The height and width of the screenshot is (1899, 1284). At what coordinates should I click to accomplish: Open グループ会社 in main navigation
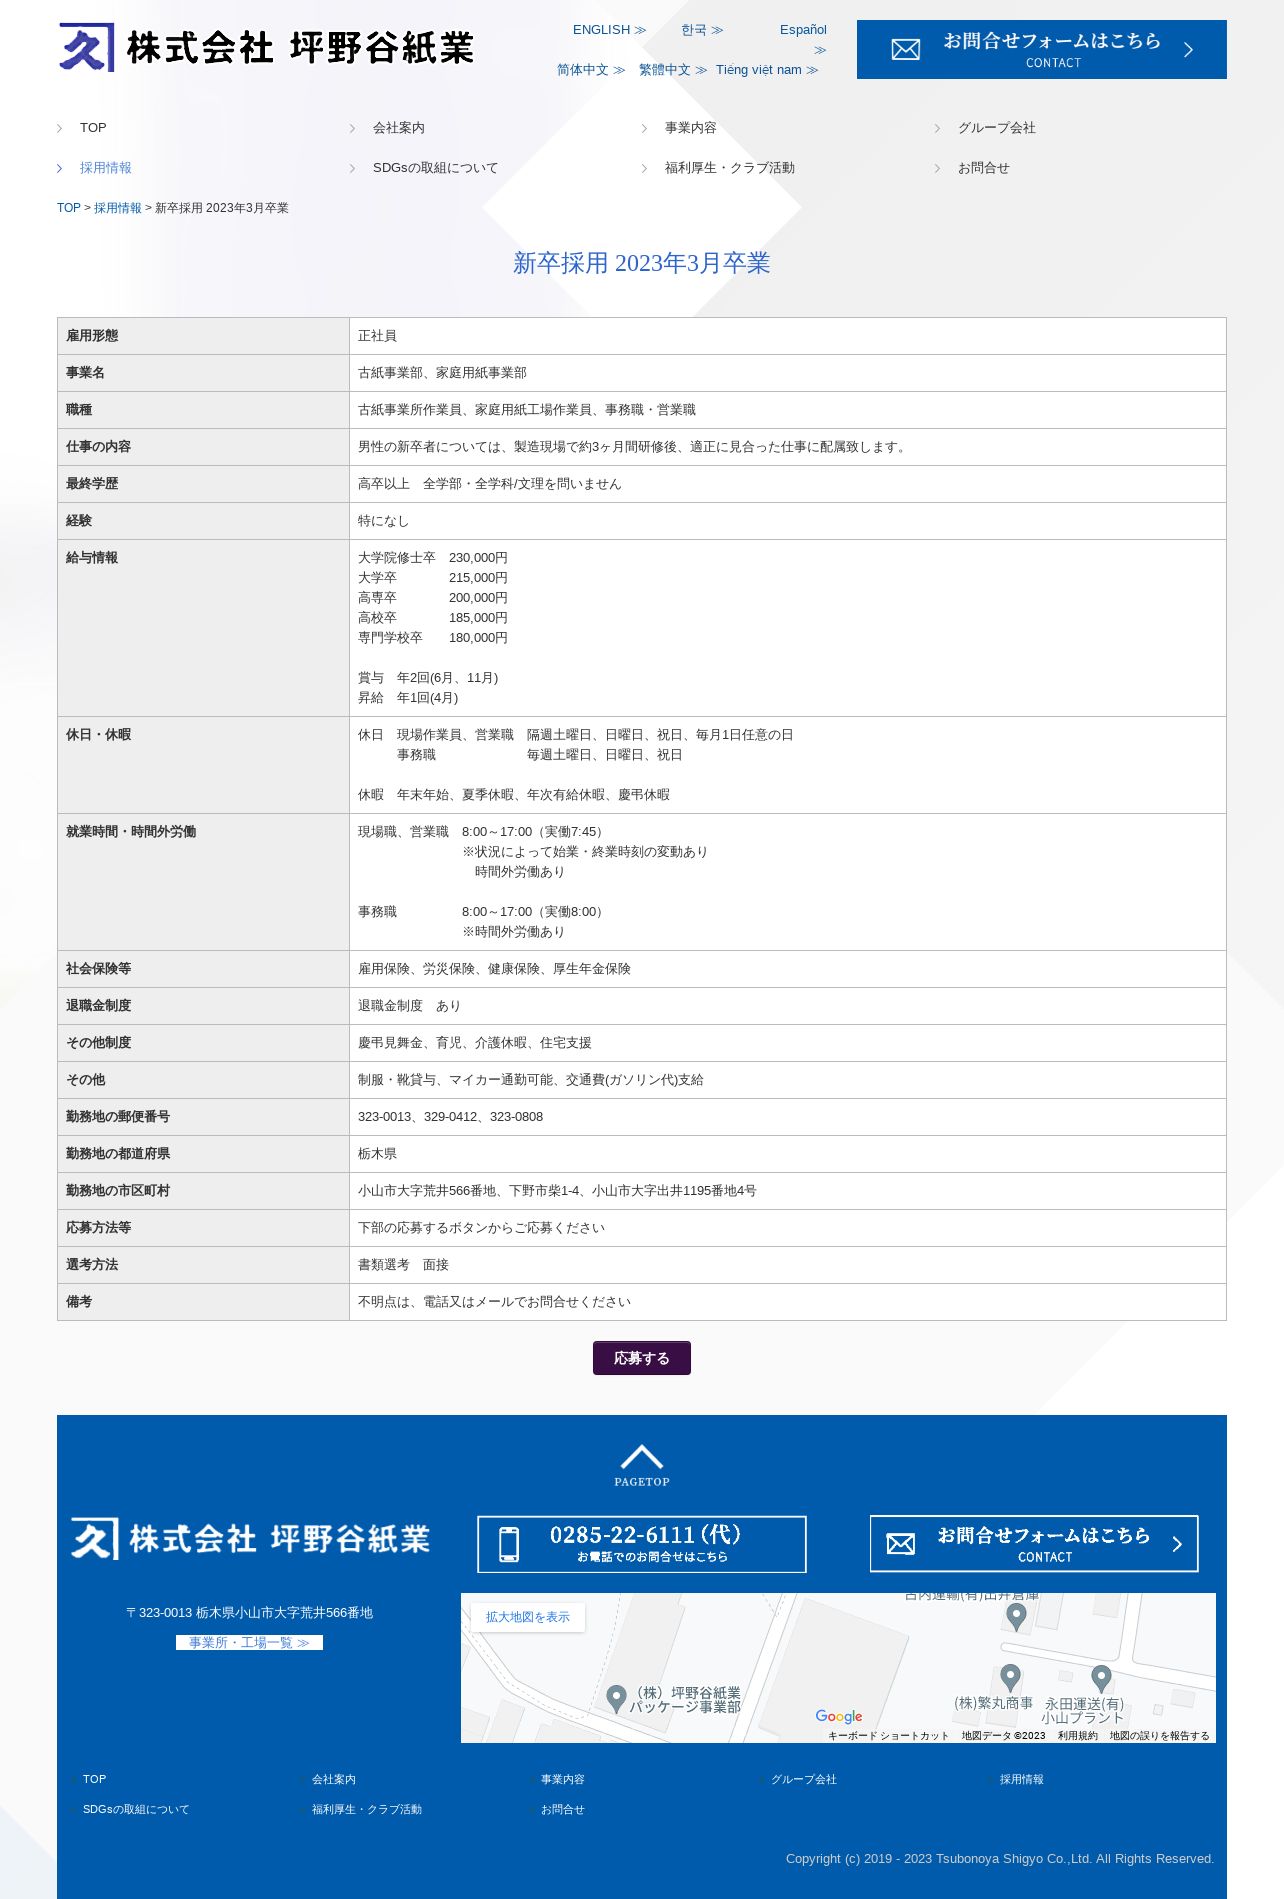(997, 128)
